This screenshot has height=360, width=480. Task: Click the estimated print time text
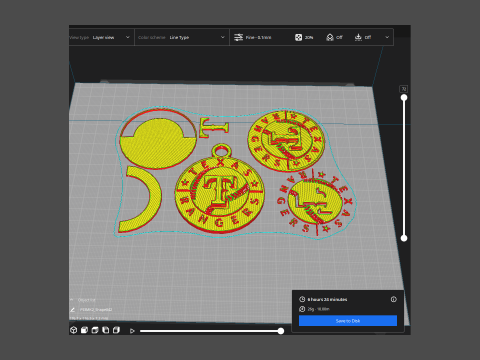[327, 299]
